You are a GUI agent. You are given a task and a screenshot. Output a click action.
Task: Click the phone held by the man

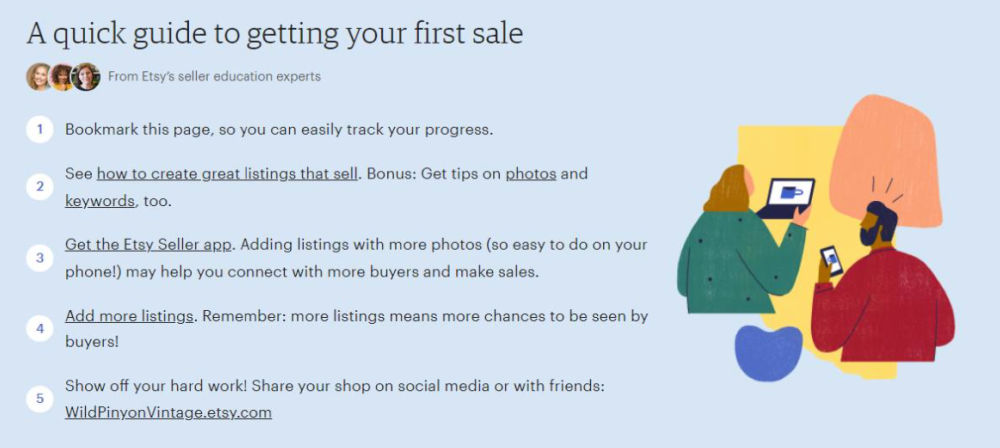pos(831,260)
